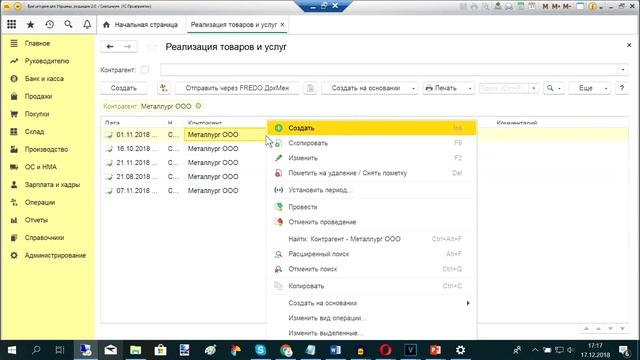Screen dimensions: 640x360
Task: Click the M- button in title bar
Action: [x=567, y=7]
